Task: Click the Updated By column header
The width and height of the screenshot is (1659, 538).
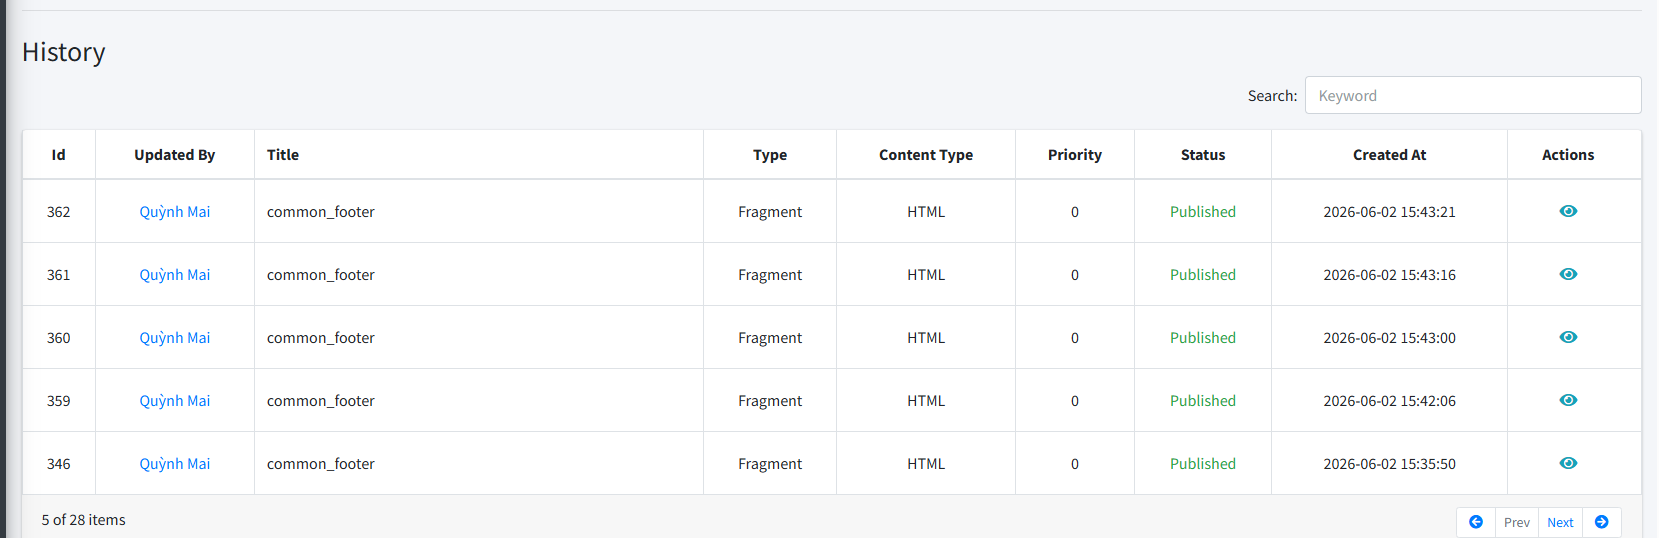Action: coord(175,155)
